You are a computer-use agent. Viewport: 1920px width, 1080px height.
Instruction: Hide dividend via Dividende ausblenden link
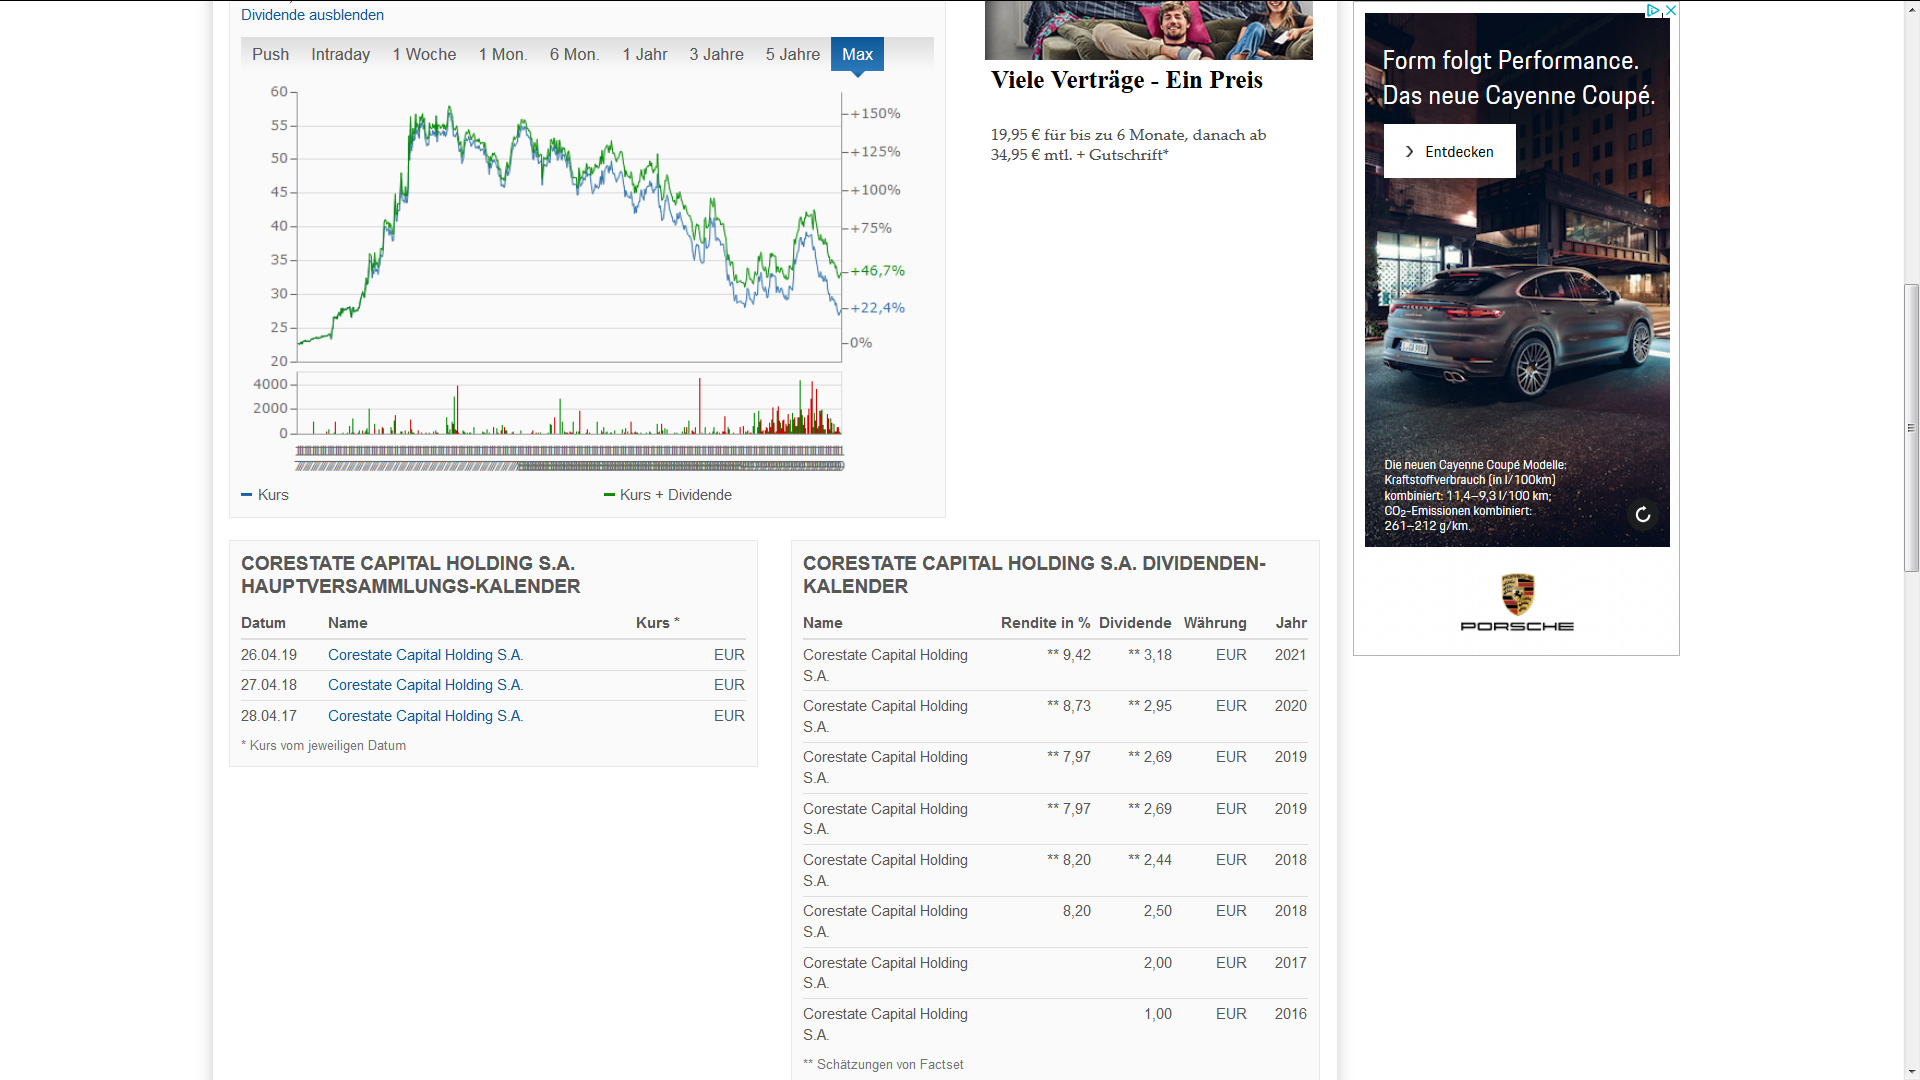click(x=312, y=15)
